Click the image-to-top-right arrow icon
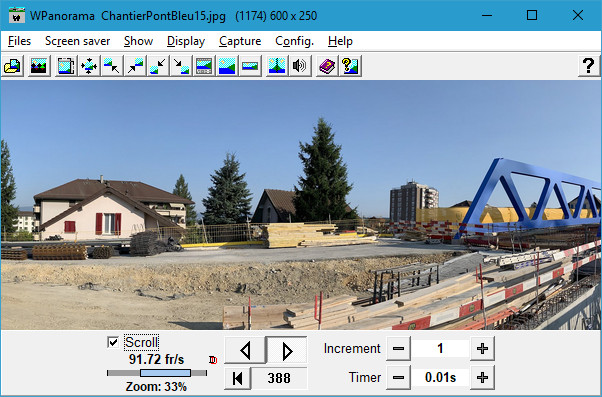This screenshot has height=397, width=602. [135, 66]
